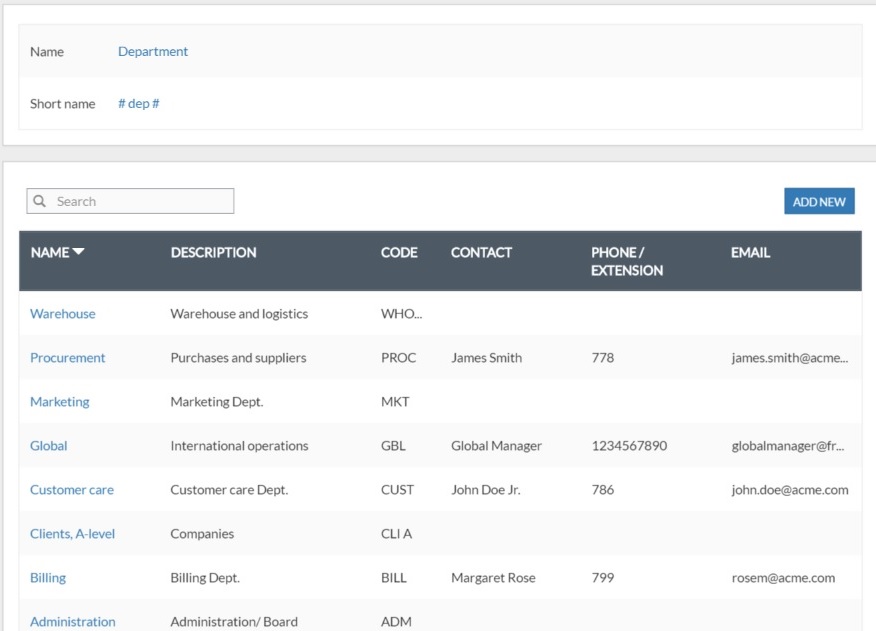Click the PHONE / EXTENSION column header
876x631 pixels.
pos(626,261)
